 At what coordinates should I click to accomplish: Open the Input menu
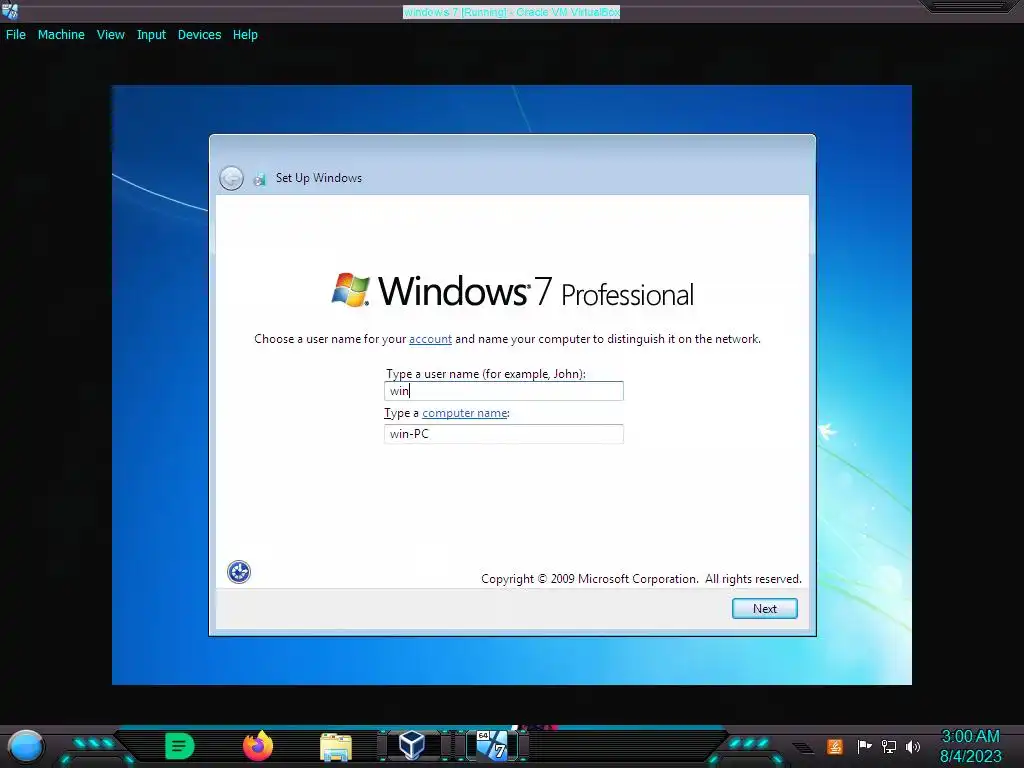click(x=151, y=35)
